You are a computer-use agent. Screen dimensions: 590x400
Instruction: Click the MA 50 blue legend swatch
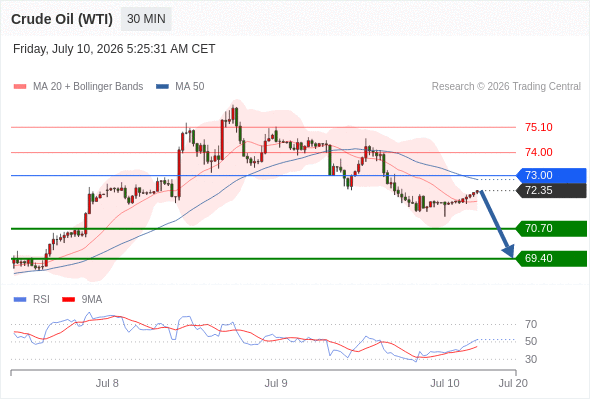pos(162,87)
